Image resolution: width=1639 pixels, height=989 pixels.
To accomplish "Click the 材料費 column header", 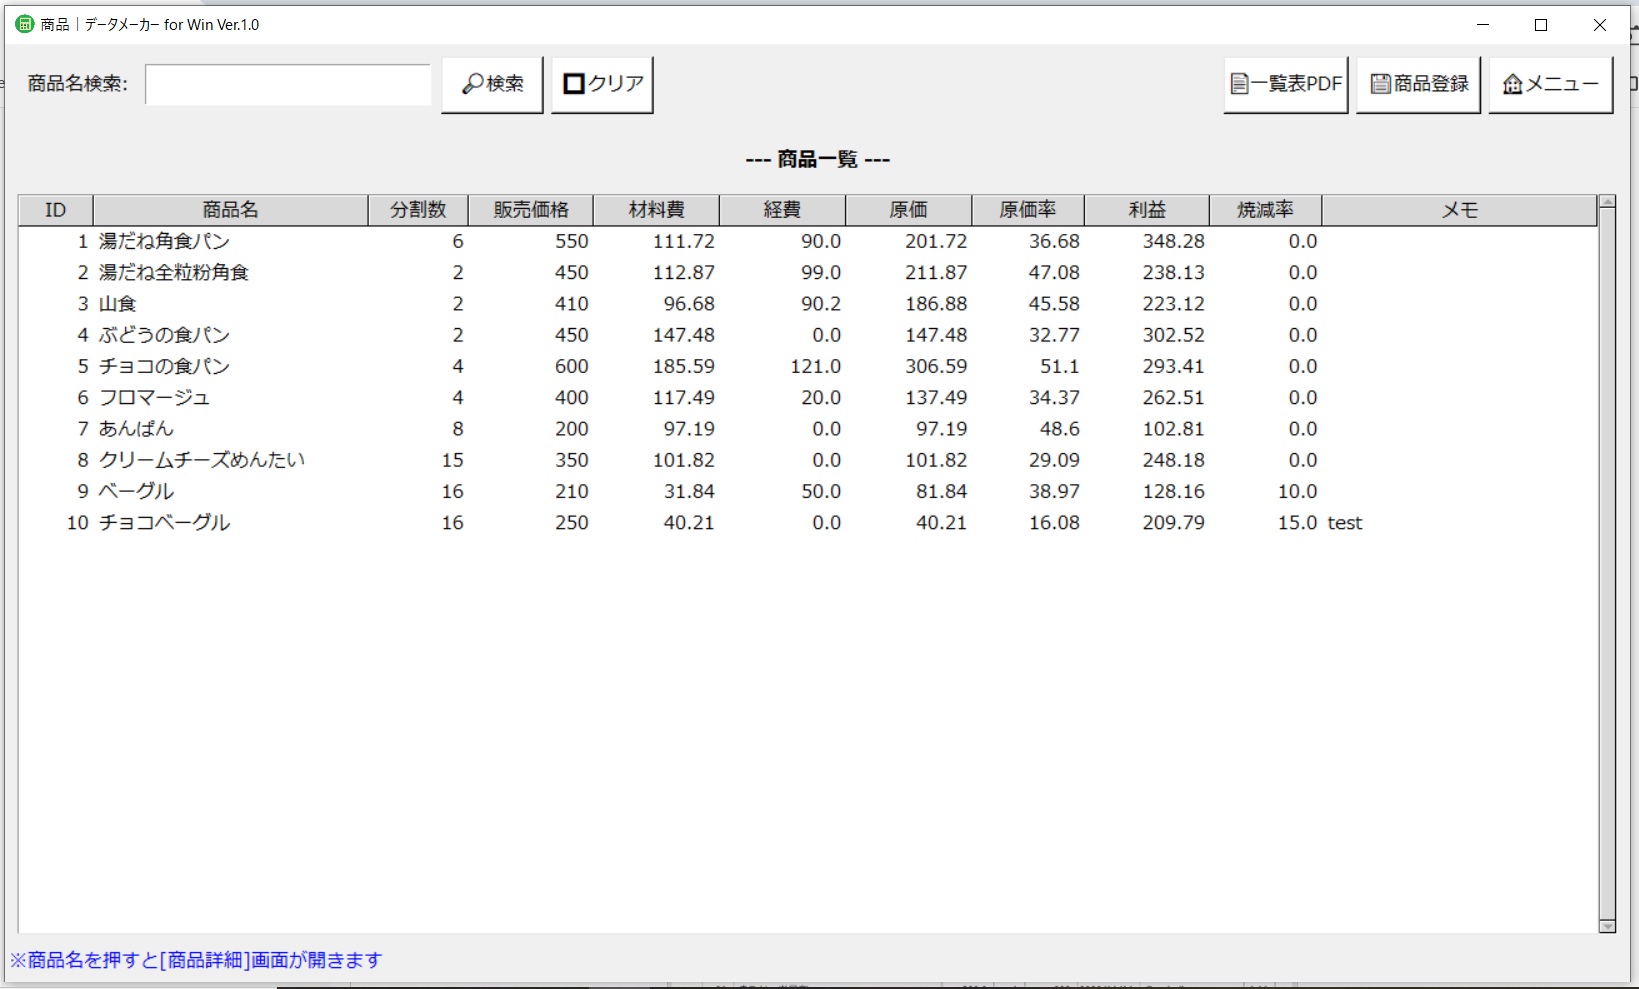I will (x=656, y=210).
